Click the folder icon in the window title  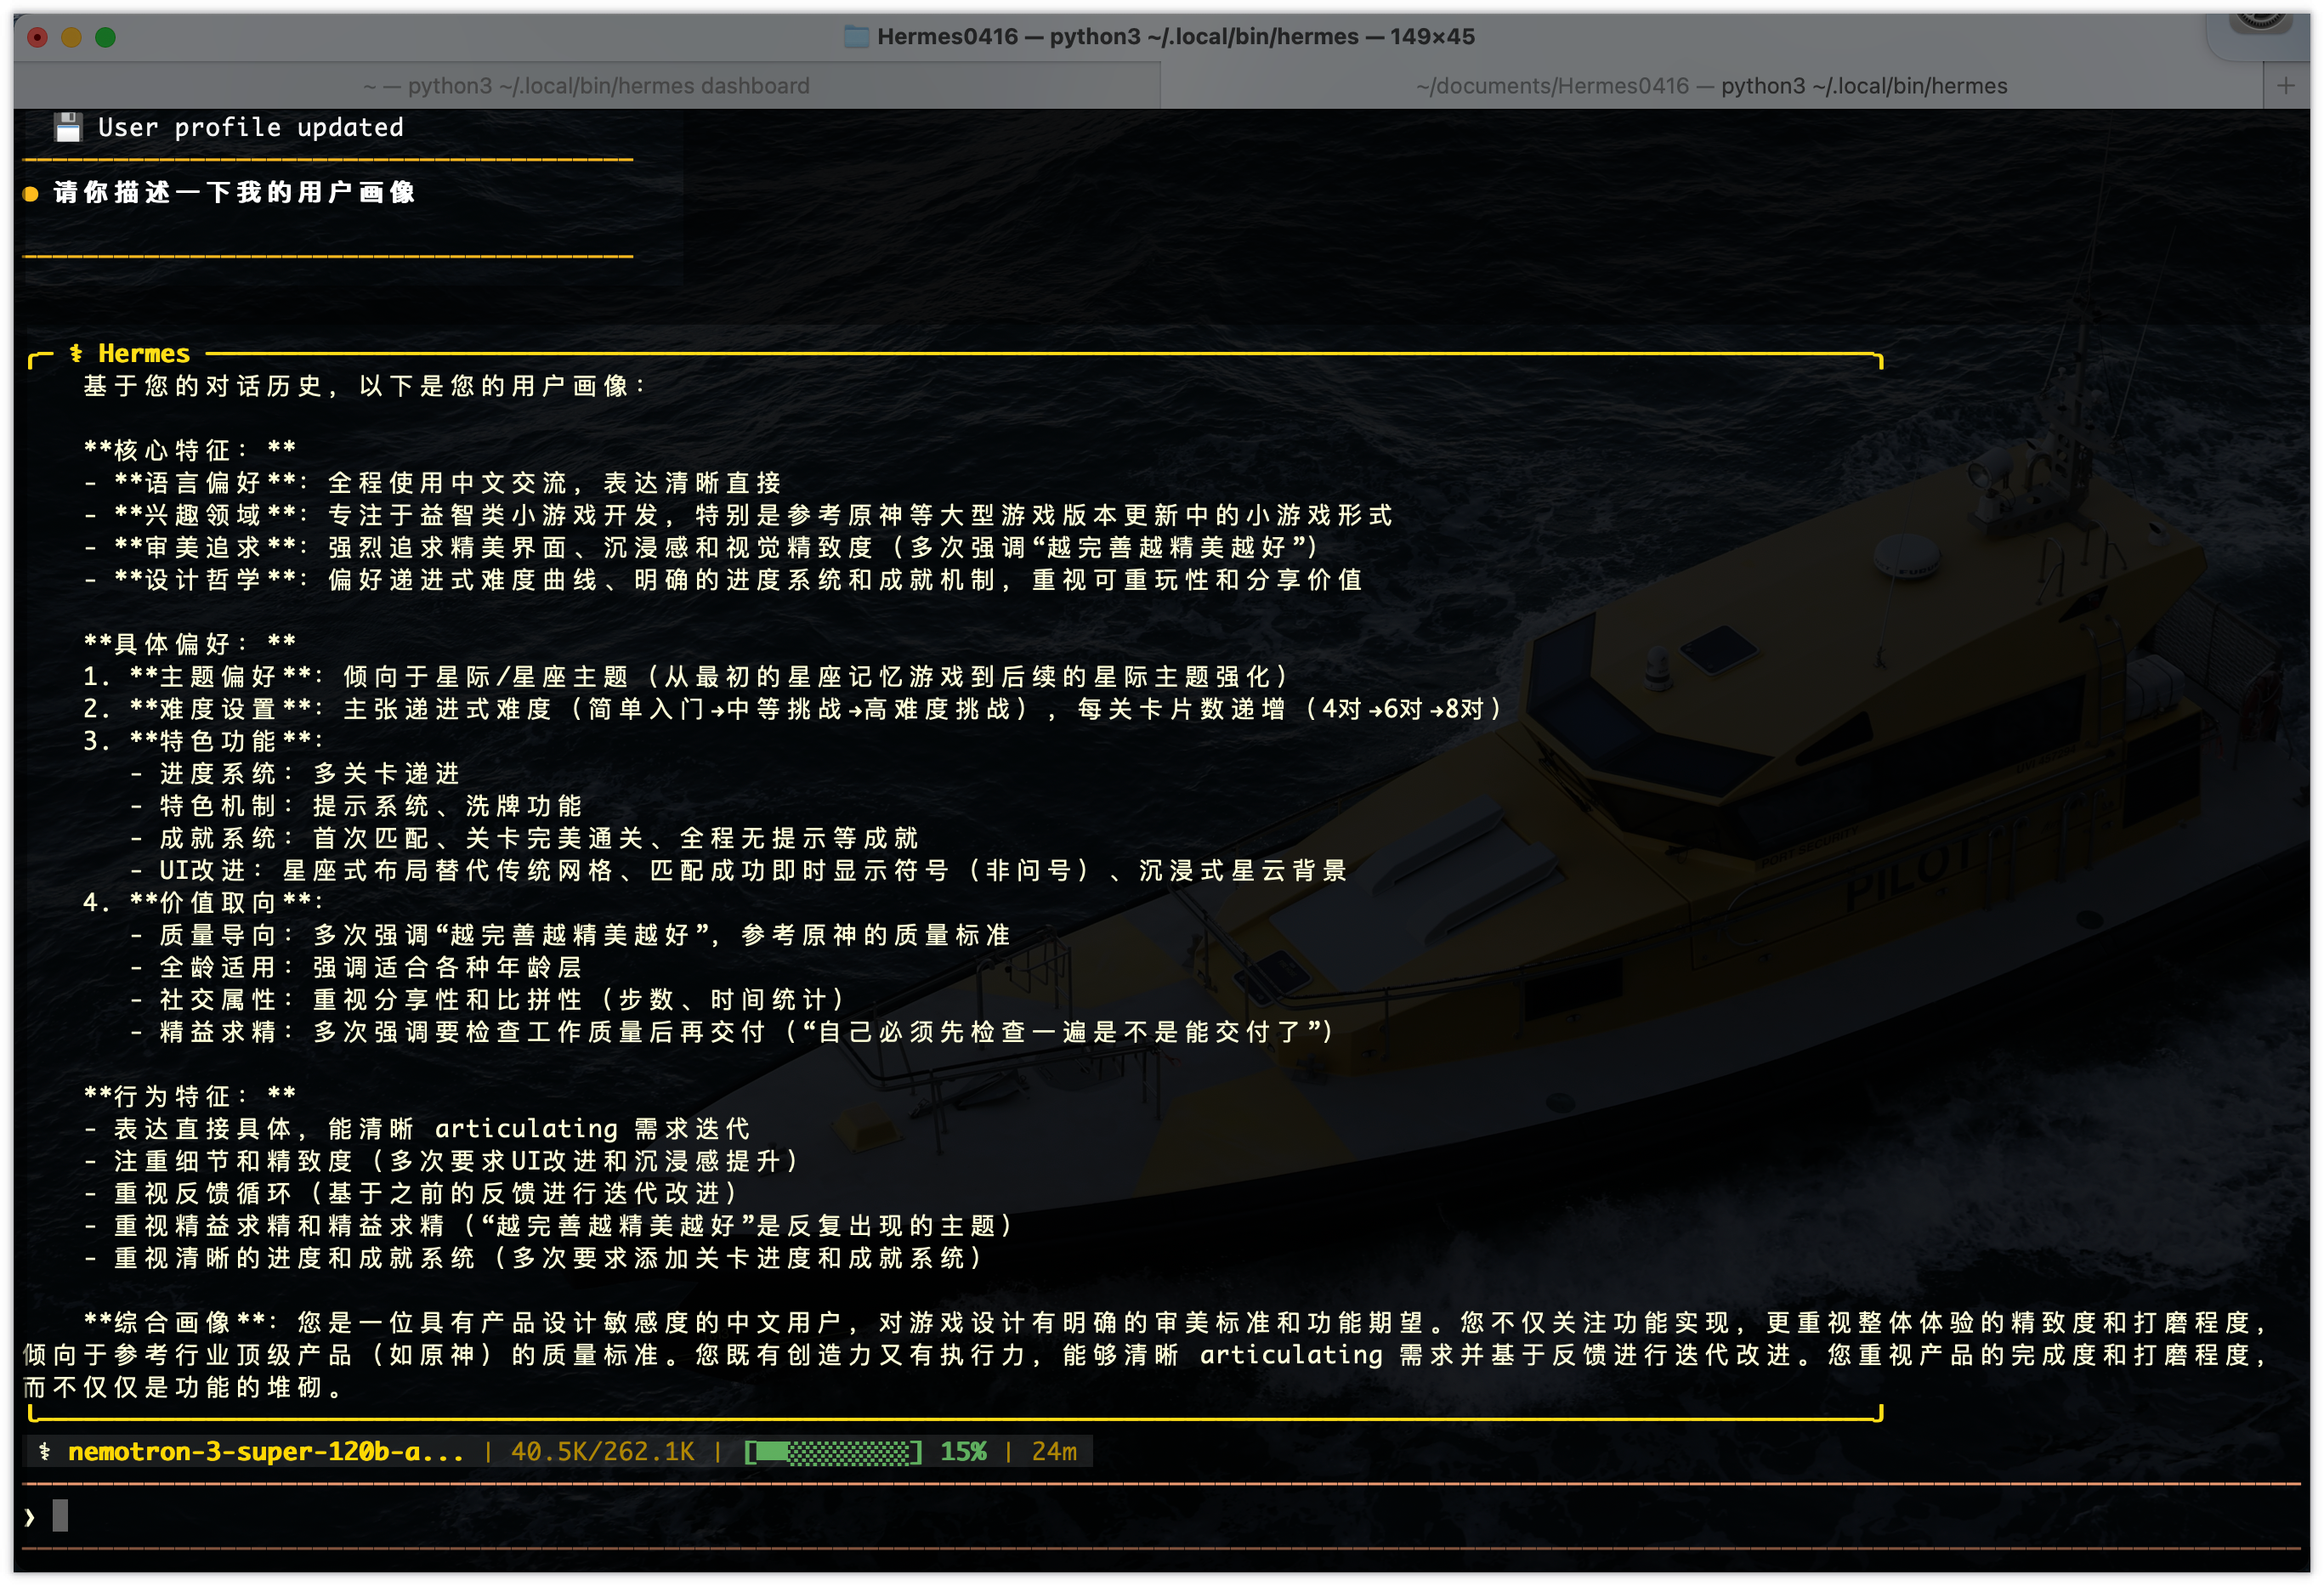pyautogui.click(x=856, y=37)
